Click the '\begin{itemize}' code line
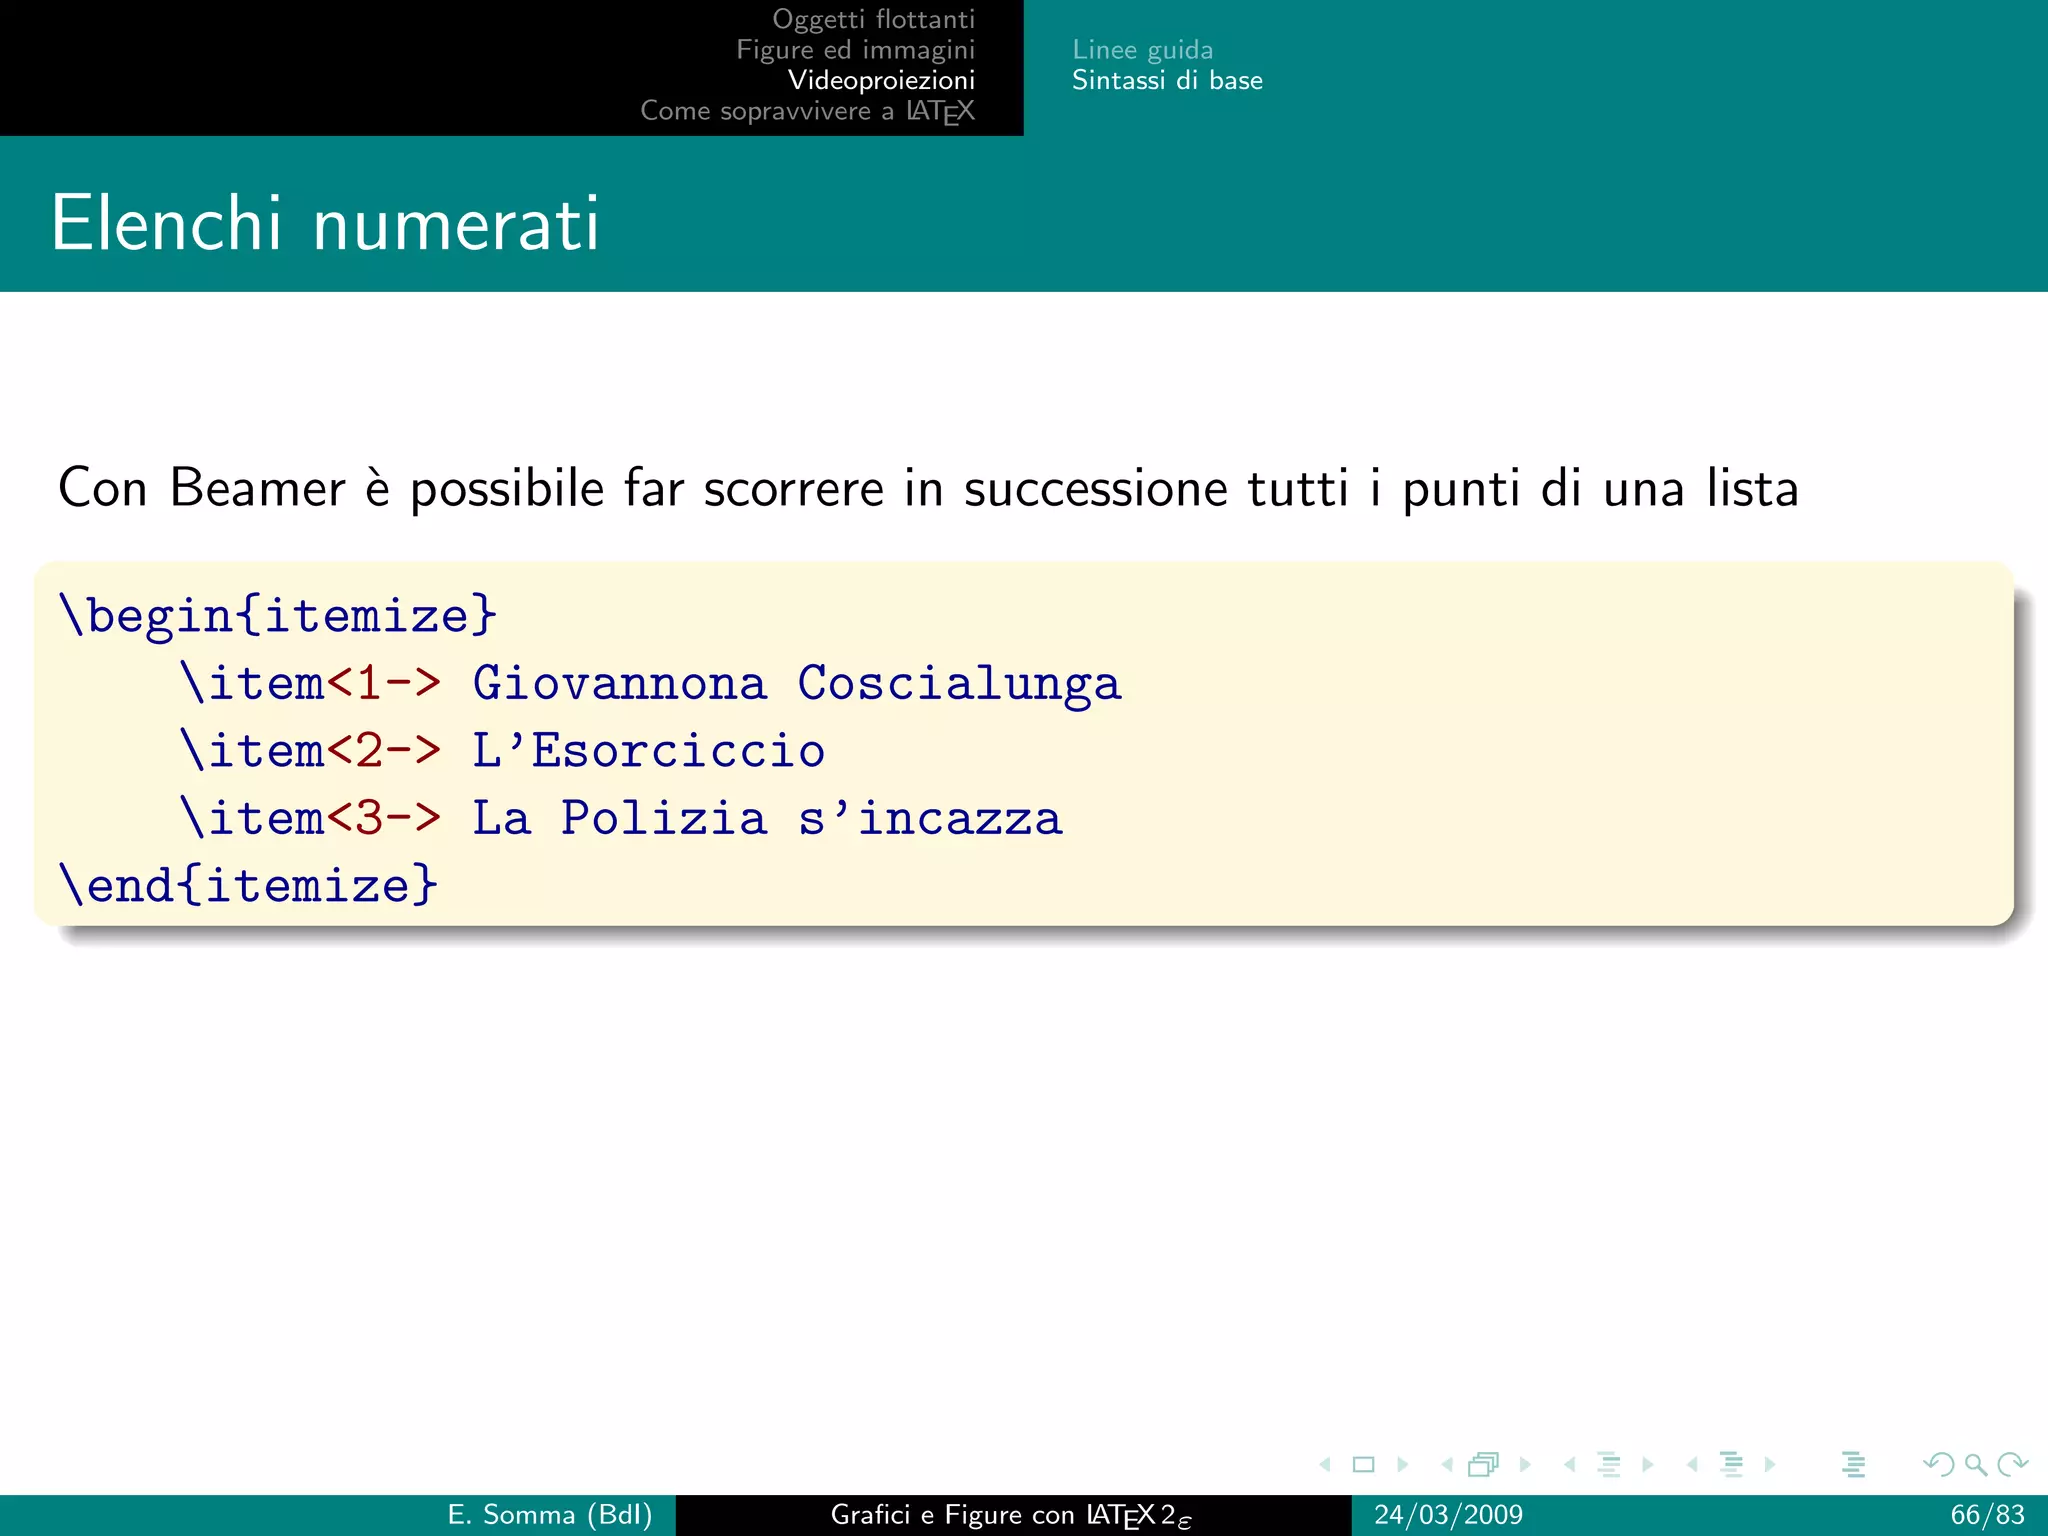The image size is (2048, 1536). (278, 615)
